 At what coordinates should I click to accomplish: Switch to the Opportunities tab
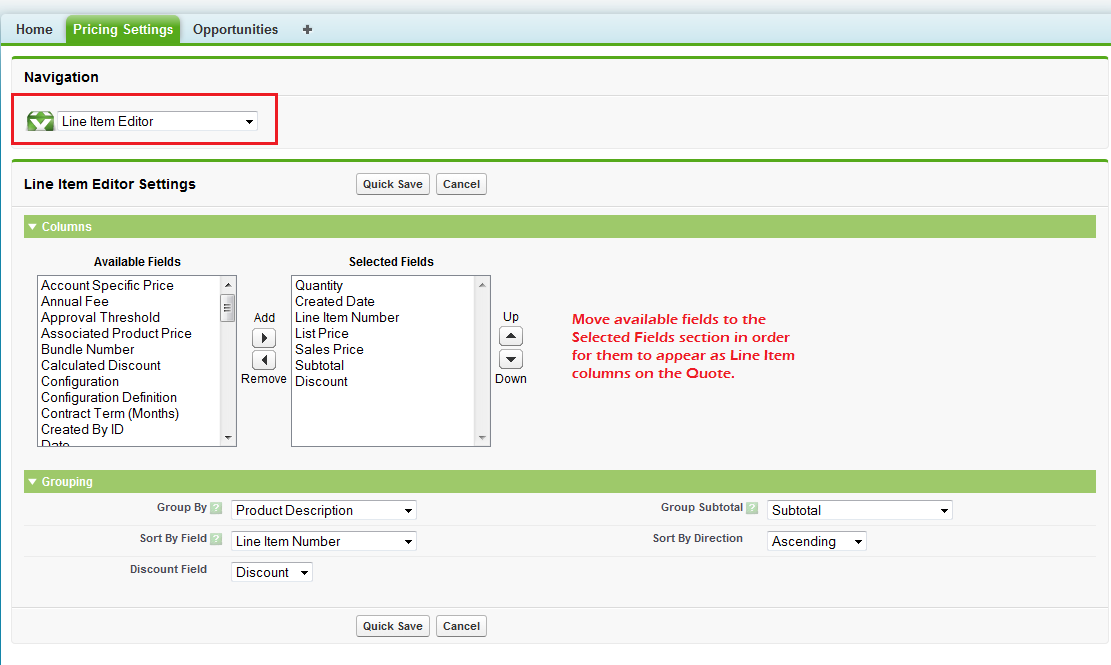pos(235,30)
